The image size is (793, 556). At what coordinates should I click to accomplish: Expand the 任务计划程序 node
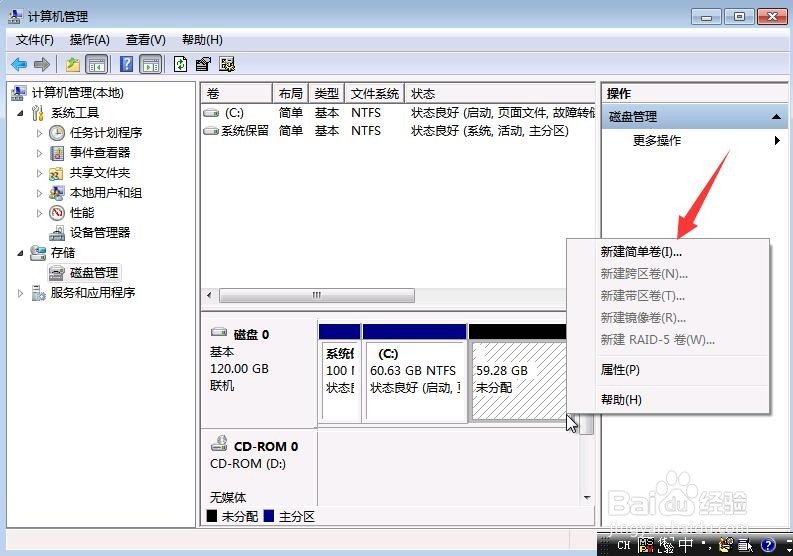pos(39,133)
